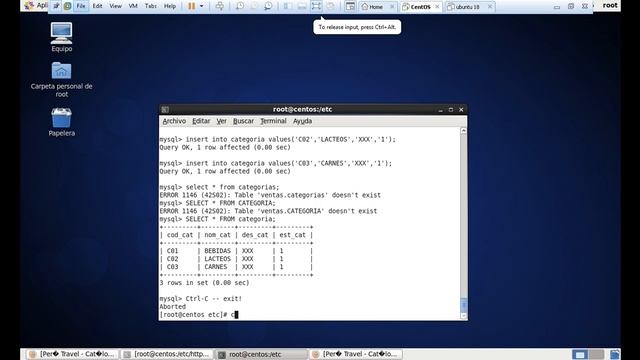Open the VM menu
Image resolution: width=640 pixels, height=360 pixels.
[x=133, y=6]
